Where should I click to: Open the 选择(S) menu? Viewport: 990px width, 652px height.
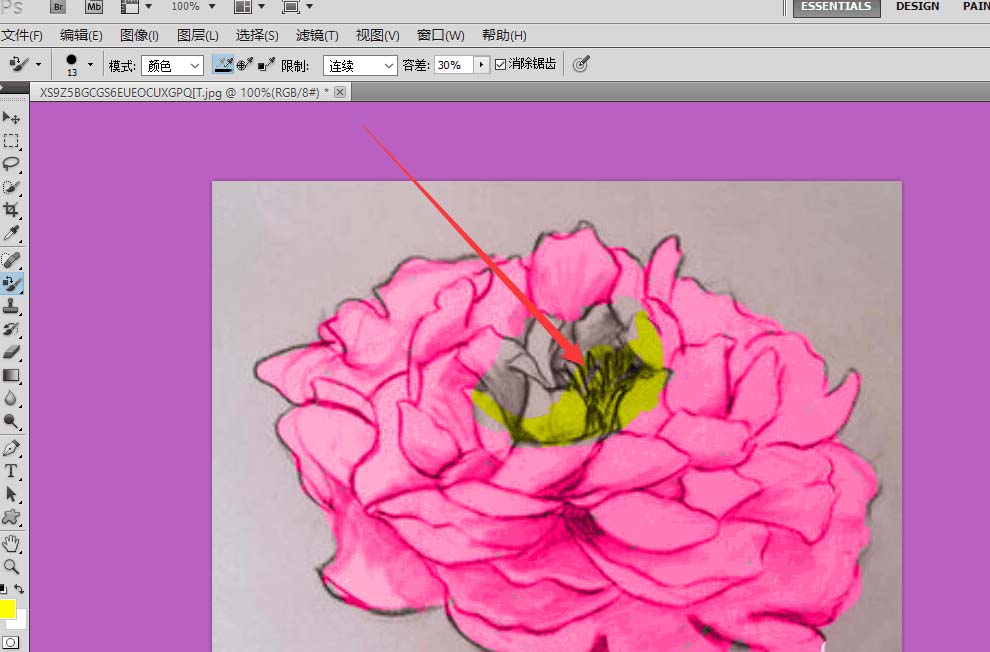257,35
